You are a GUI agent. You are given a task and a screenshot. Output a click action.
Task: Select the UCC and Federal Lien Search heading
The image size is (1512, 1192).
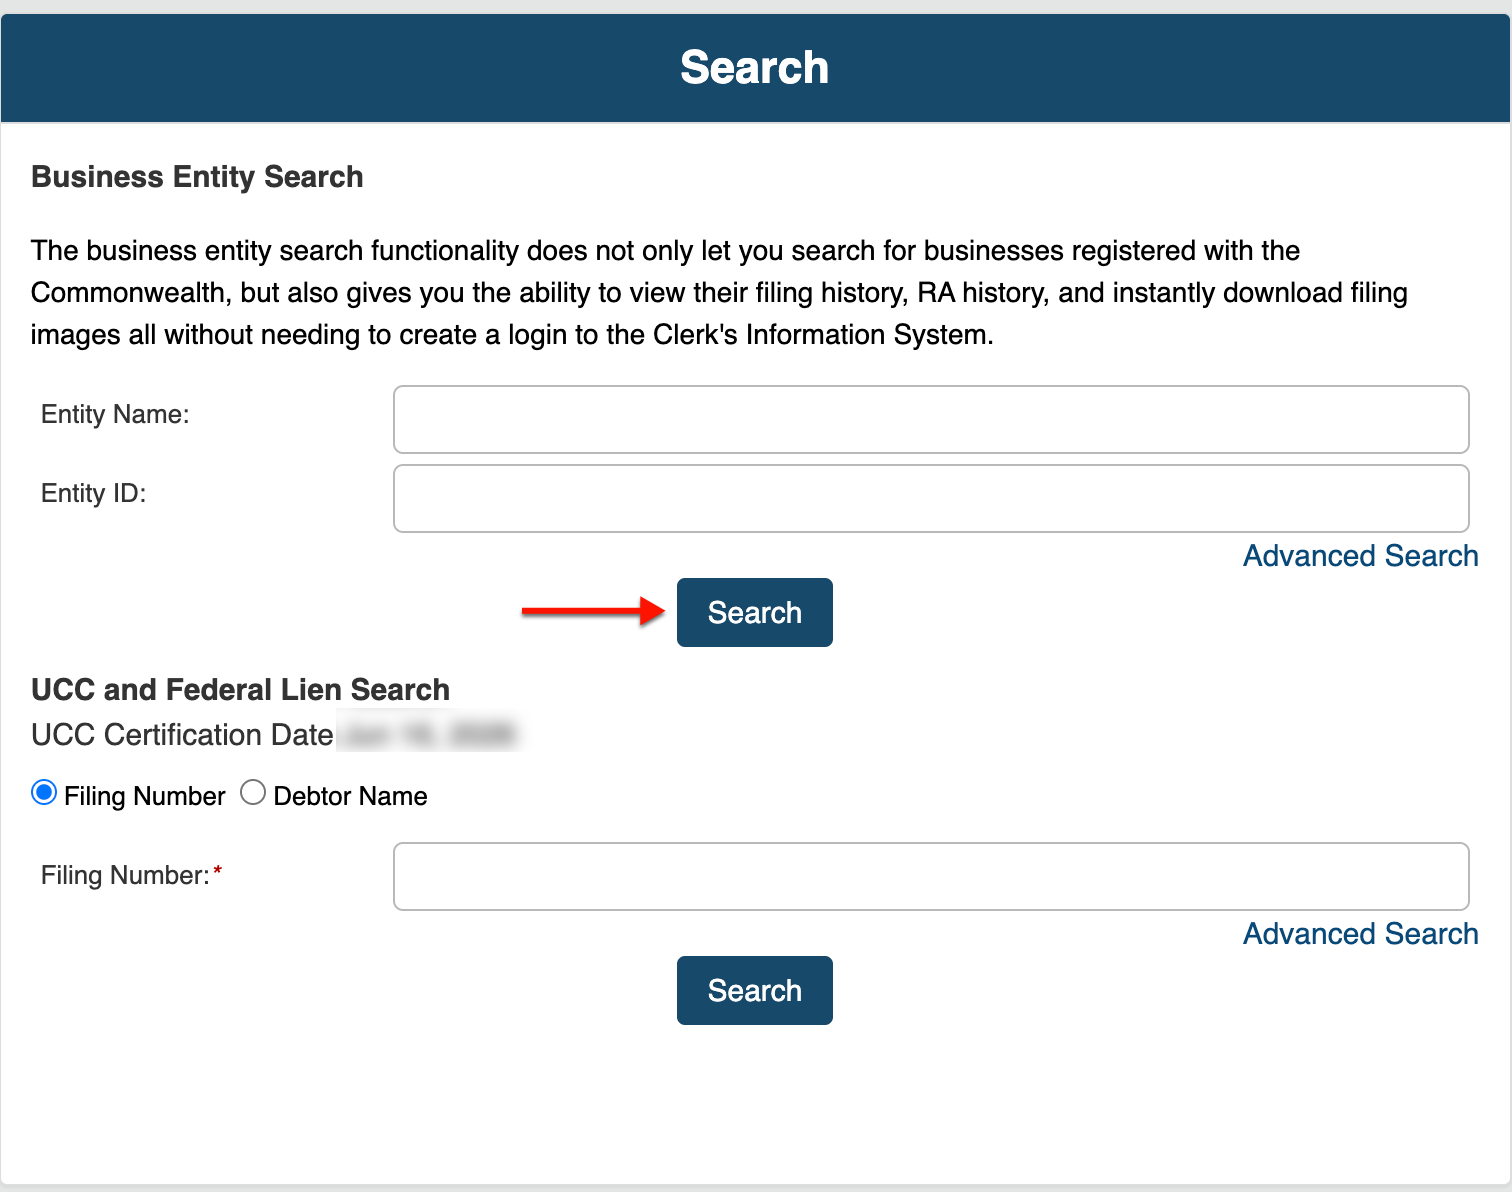(240, 690)
